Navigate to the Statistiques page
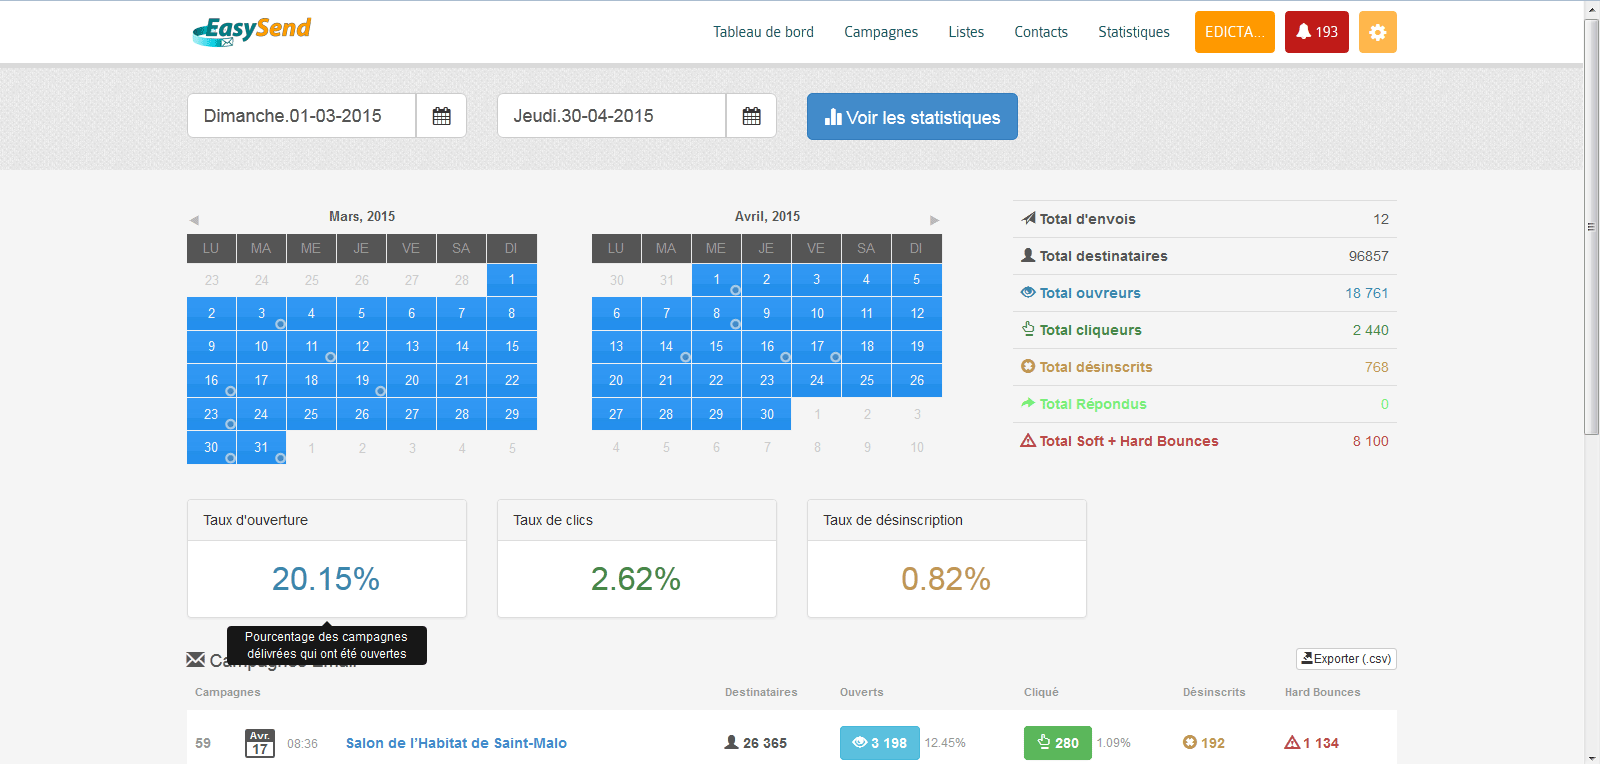The image size is (1600, 764). click(1133, 32)
